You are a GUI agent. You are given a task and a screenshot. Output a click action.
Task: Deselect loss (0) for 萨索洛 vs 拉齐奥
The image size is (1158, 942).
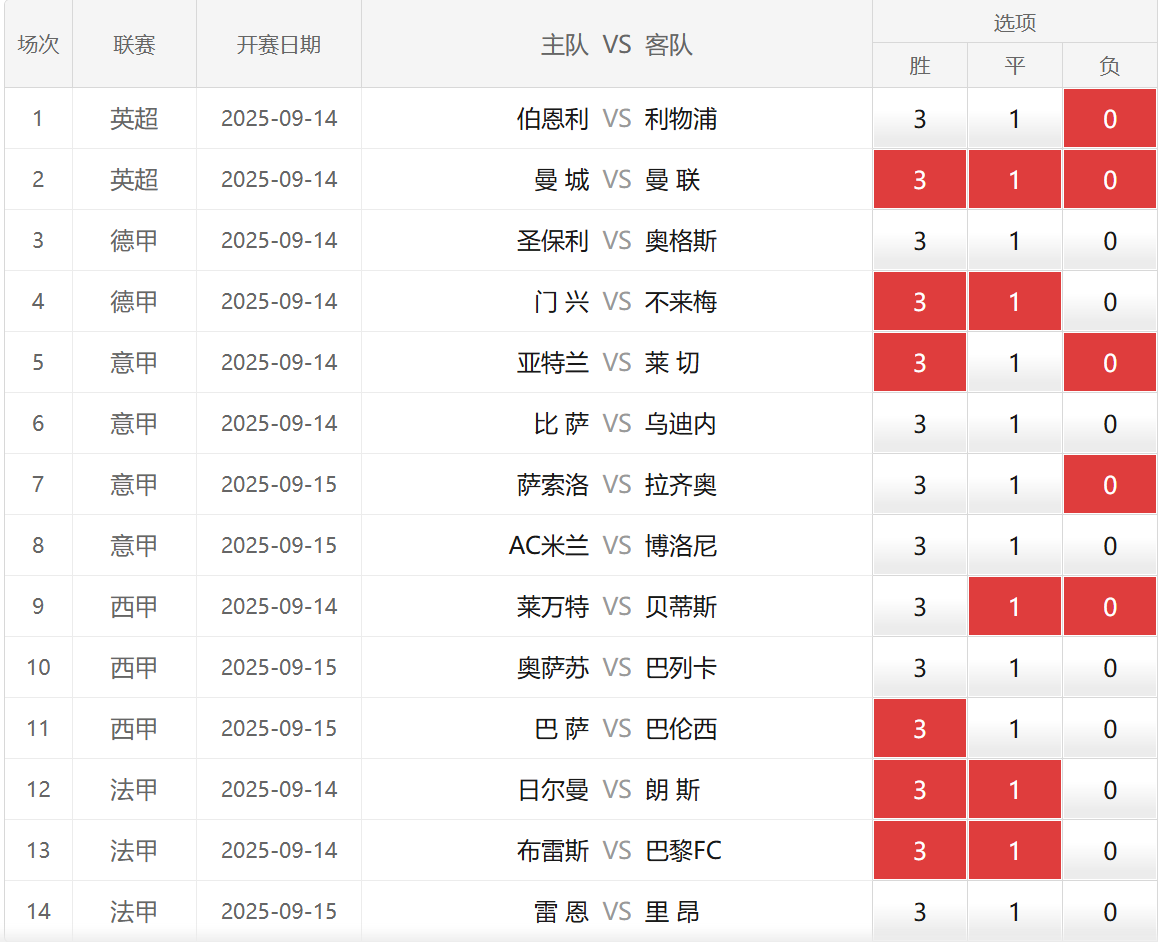[x=1110, y=484]
